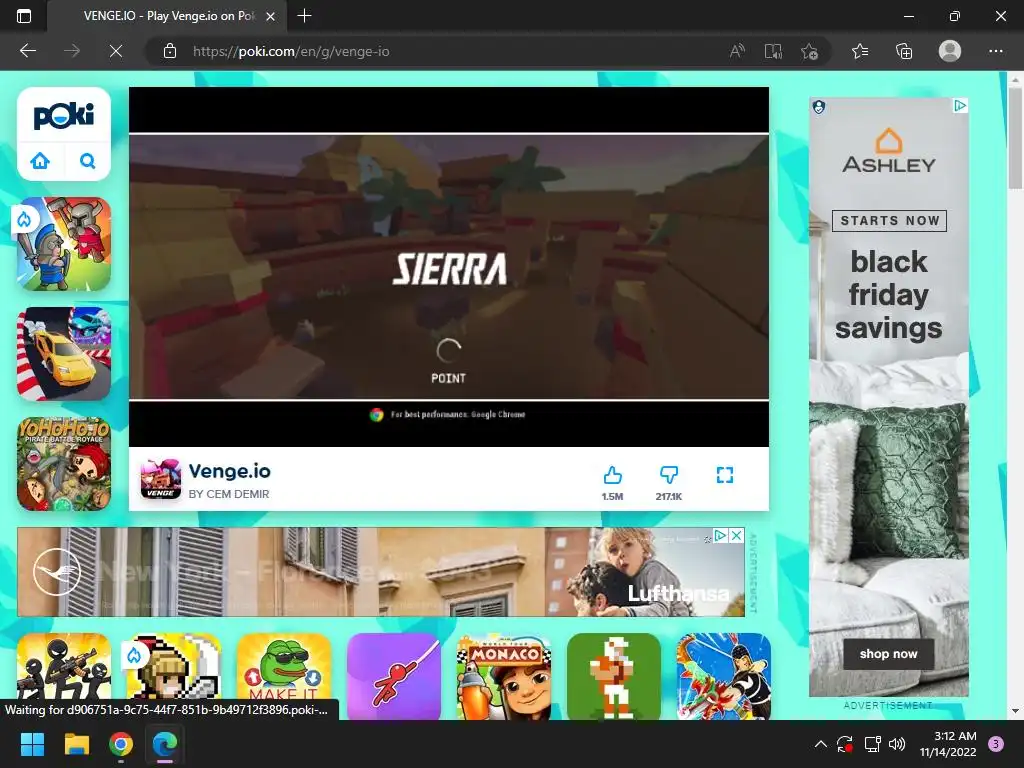The image size is (1024, 768).
Task: Open the Collections icon
Action: [x=904, y=51]
